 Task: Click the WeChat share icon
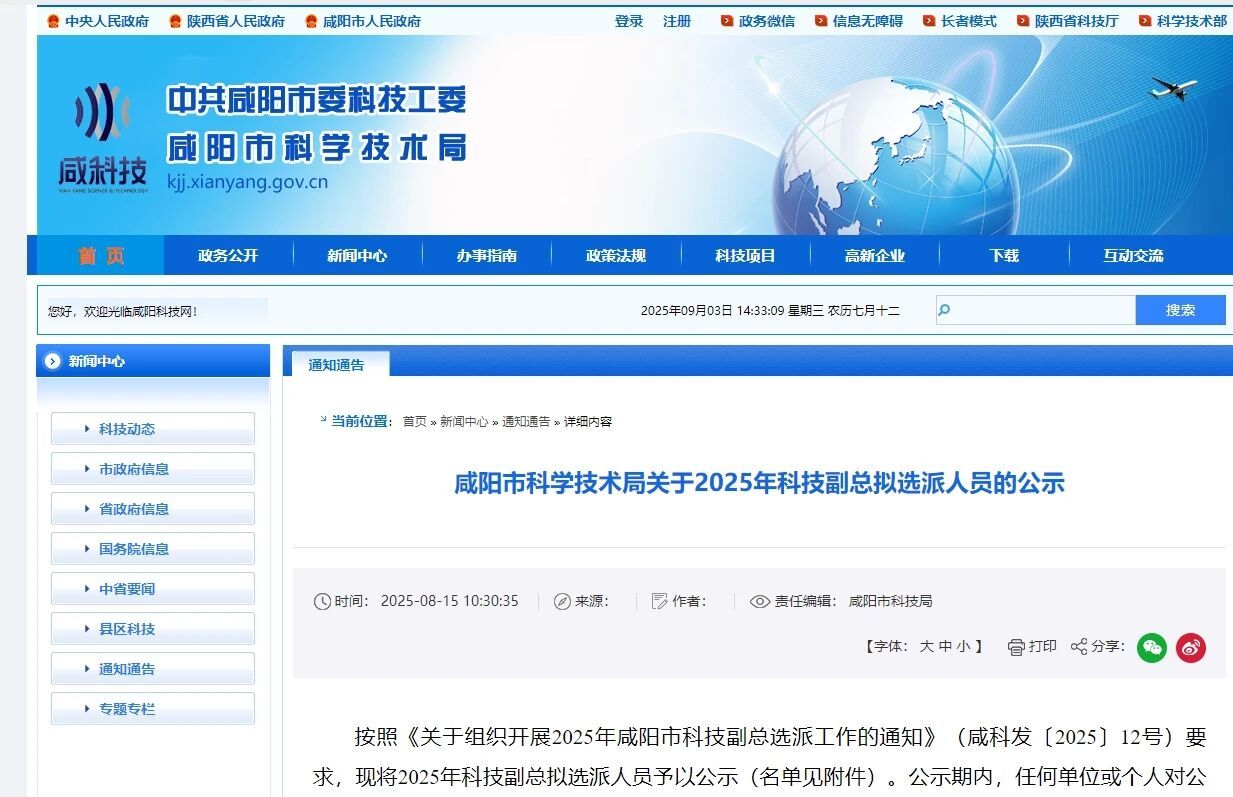pyautogui.click(x=1151, y=648)
